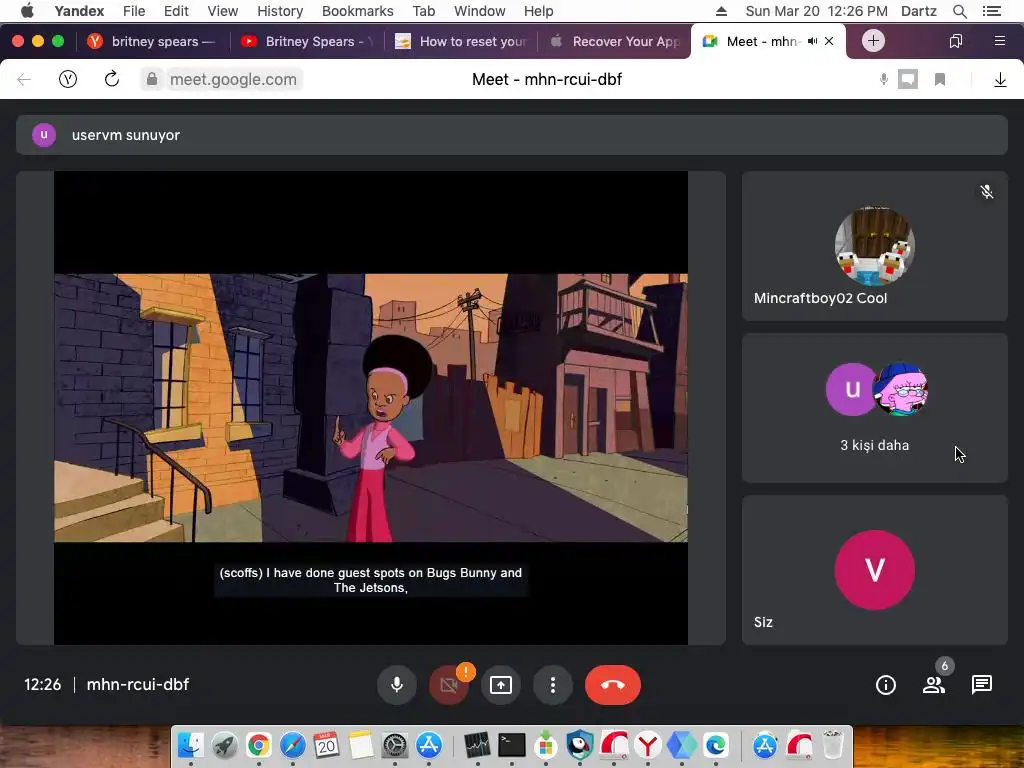
Task: Click the muted mic icon on Mincraftboy02 tile
Action: tap(987, 191)
